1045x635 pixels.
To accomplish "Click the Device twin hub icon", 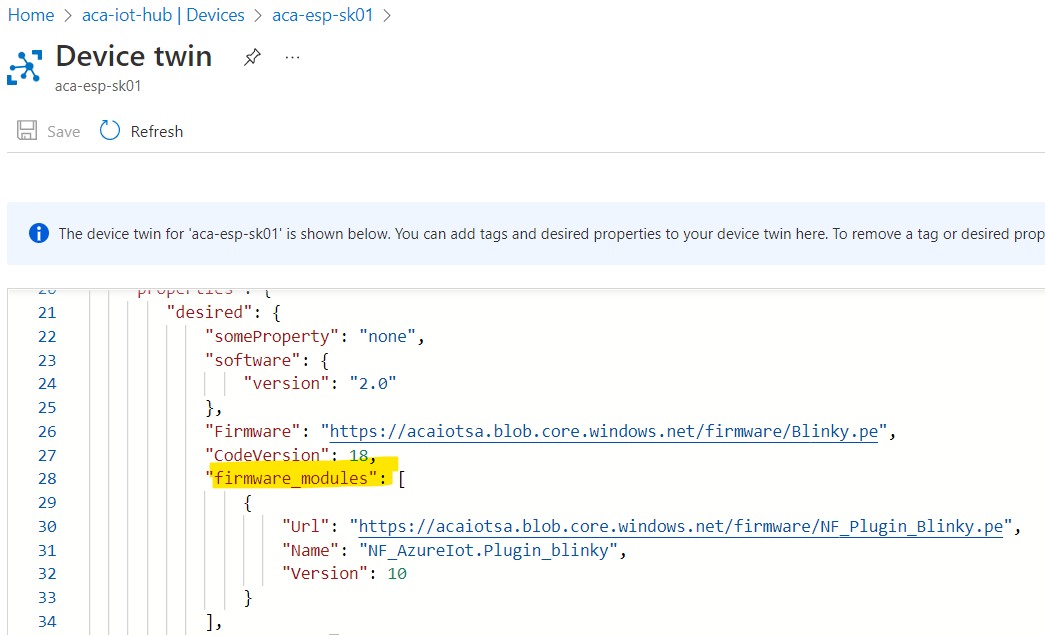I will pyautogui.click(x=23, y=65).
